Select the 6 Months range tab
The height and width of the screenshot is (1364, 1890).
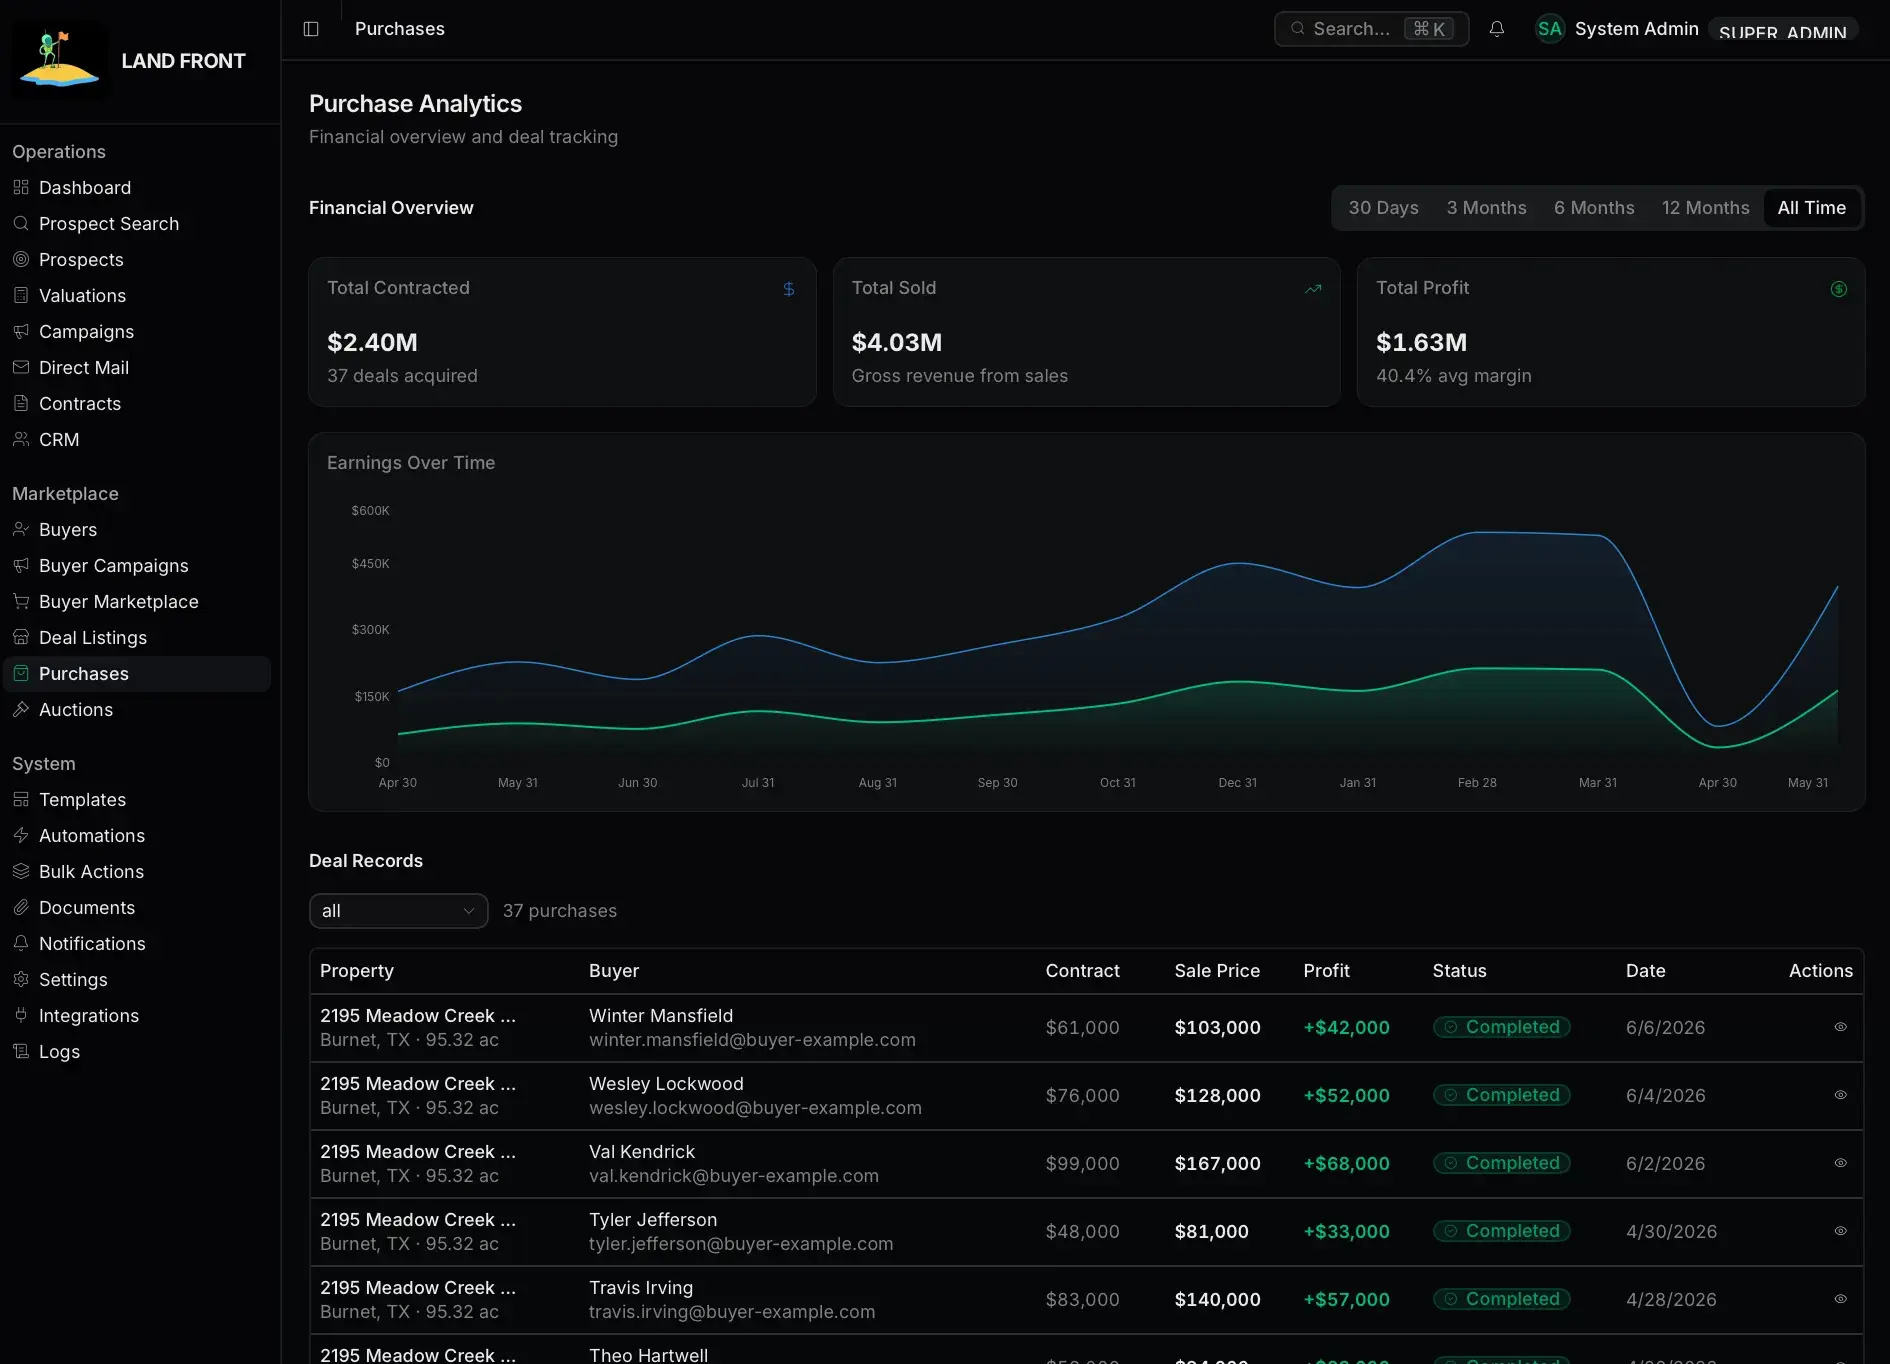click(x=1594, y=208)
